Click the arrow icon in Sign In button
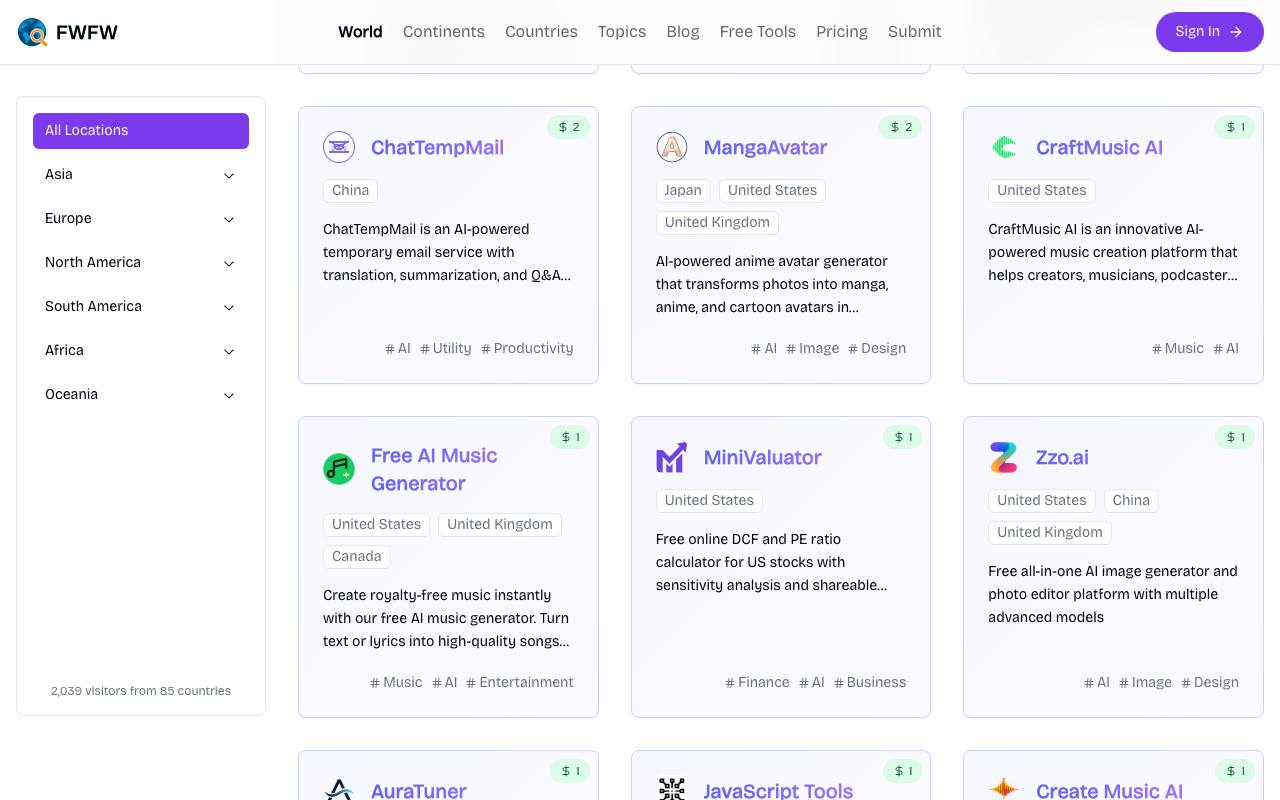Screen dimensions: 1280x800 pos(1236,32)
